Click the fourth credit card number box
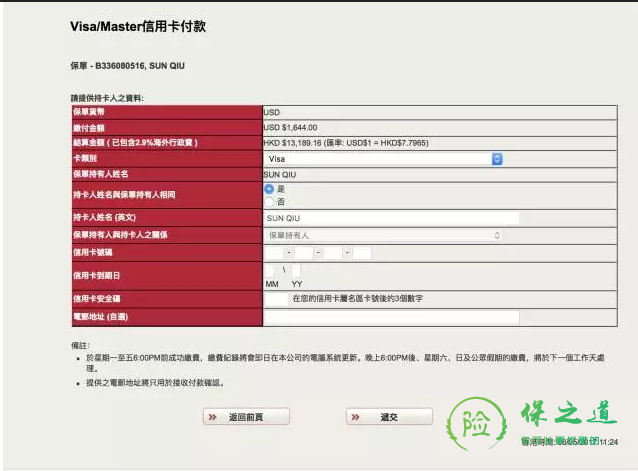This screenshot has height=471, width=638. tap(362, 253)
